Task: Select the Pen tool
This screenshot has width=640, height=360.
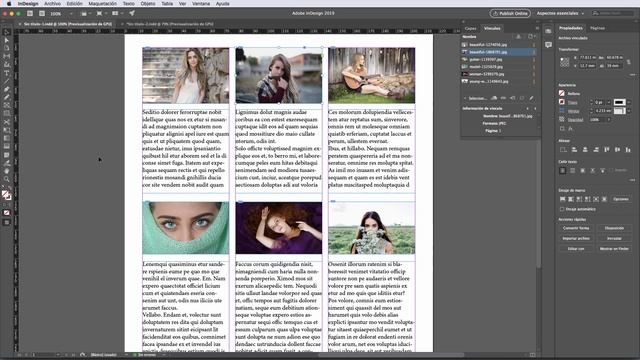Action: 6,89
